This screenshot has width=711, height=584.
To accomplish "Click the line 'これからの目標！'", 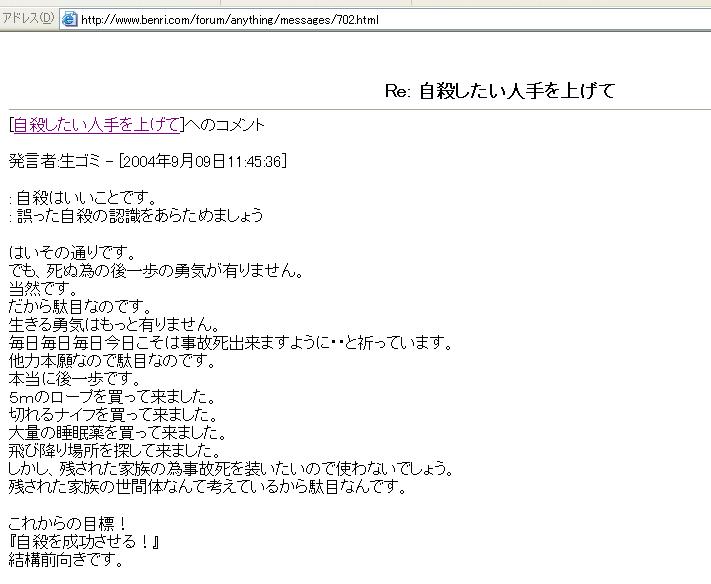I will point(68,524).
